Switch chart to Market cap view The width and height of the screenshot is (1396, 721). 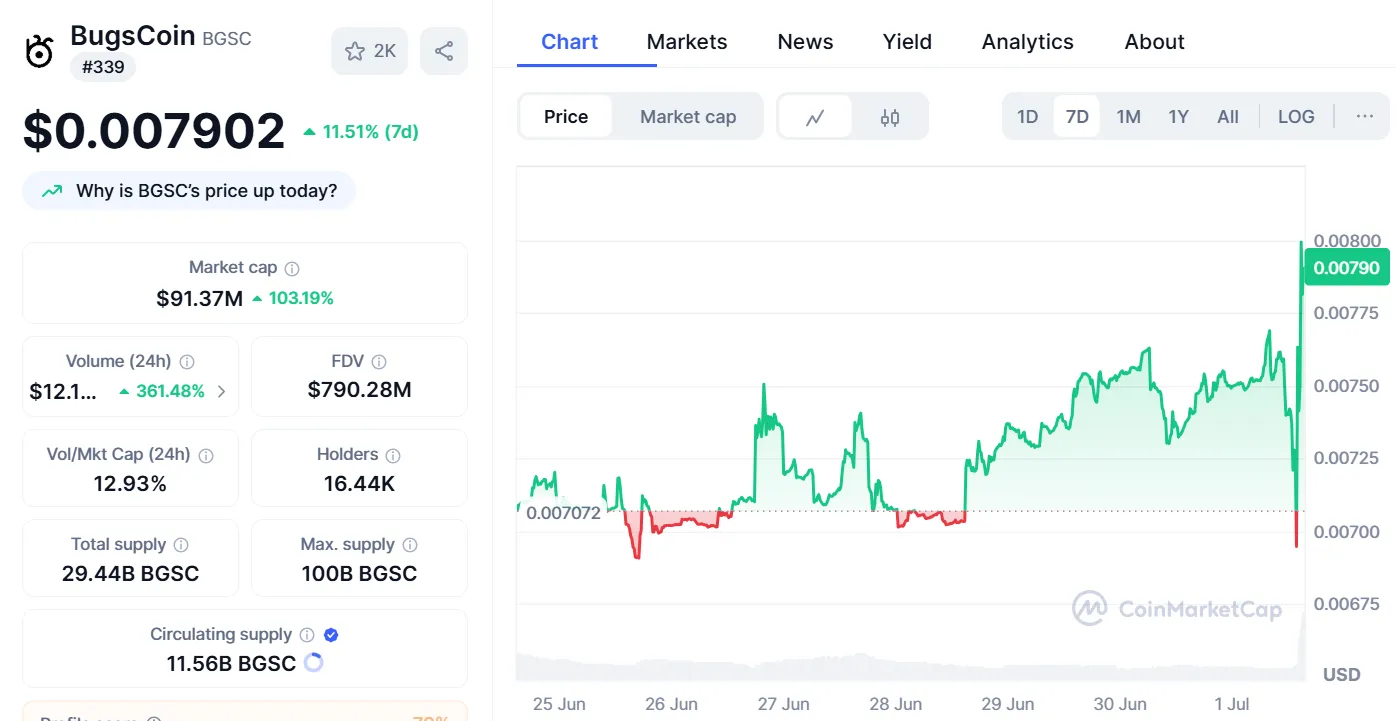tap(688, 117)
